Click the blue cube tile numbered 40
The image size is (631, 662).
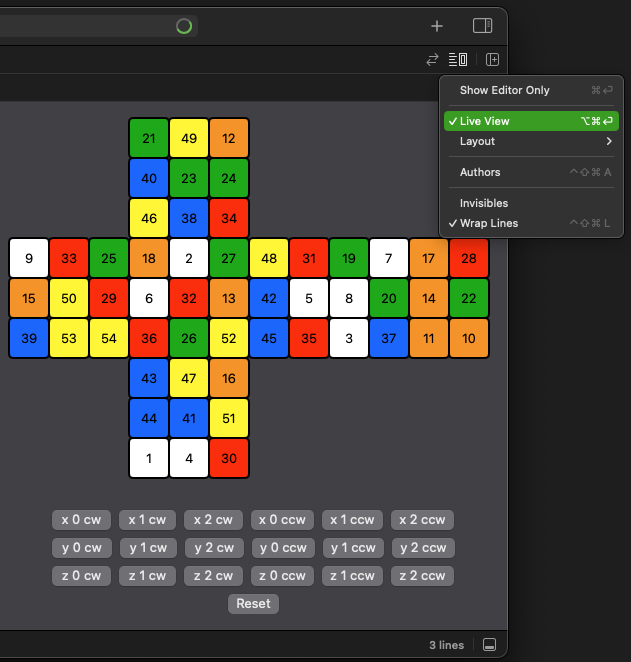pyautogui.click(x=149, y=178)
